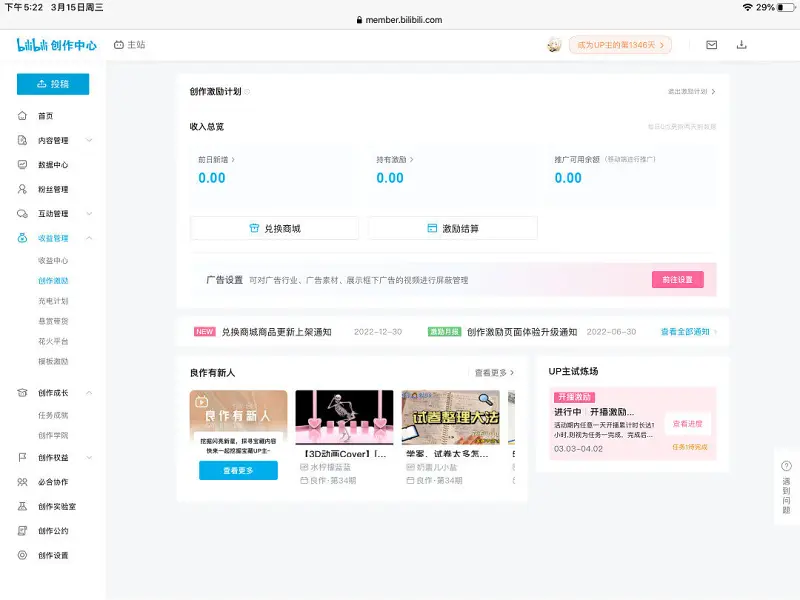Click video title 学霸、试卷太多怎…
800x600 pixels.
click(447, 454)
